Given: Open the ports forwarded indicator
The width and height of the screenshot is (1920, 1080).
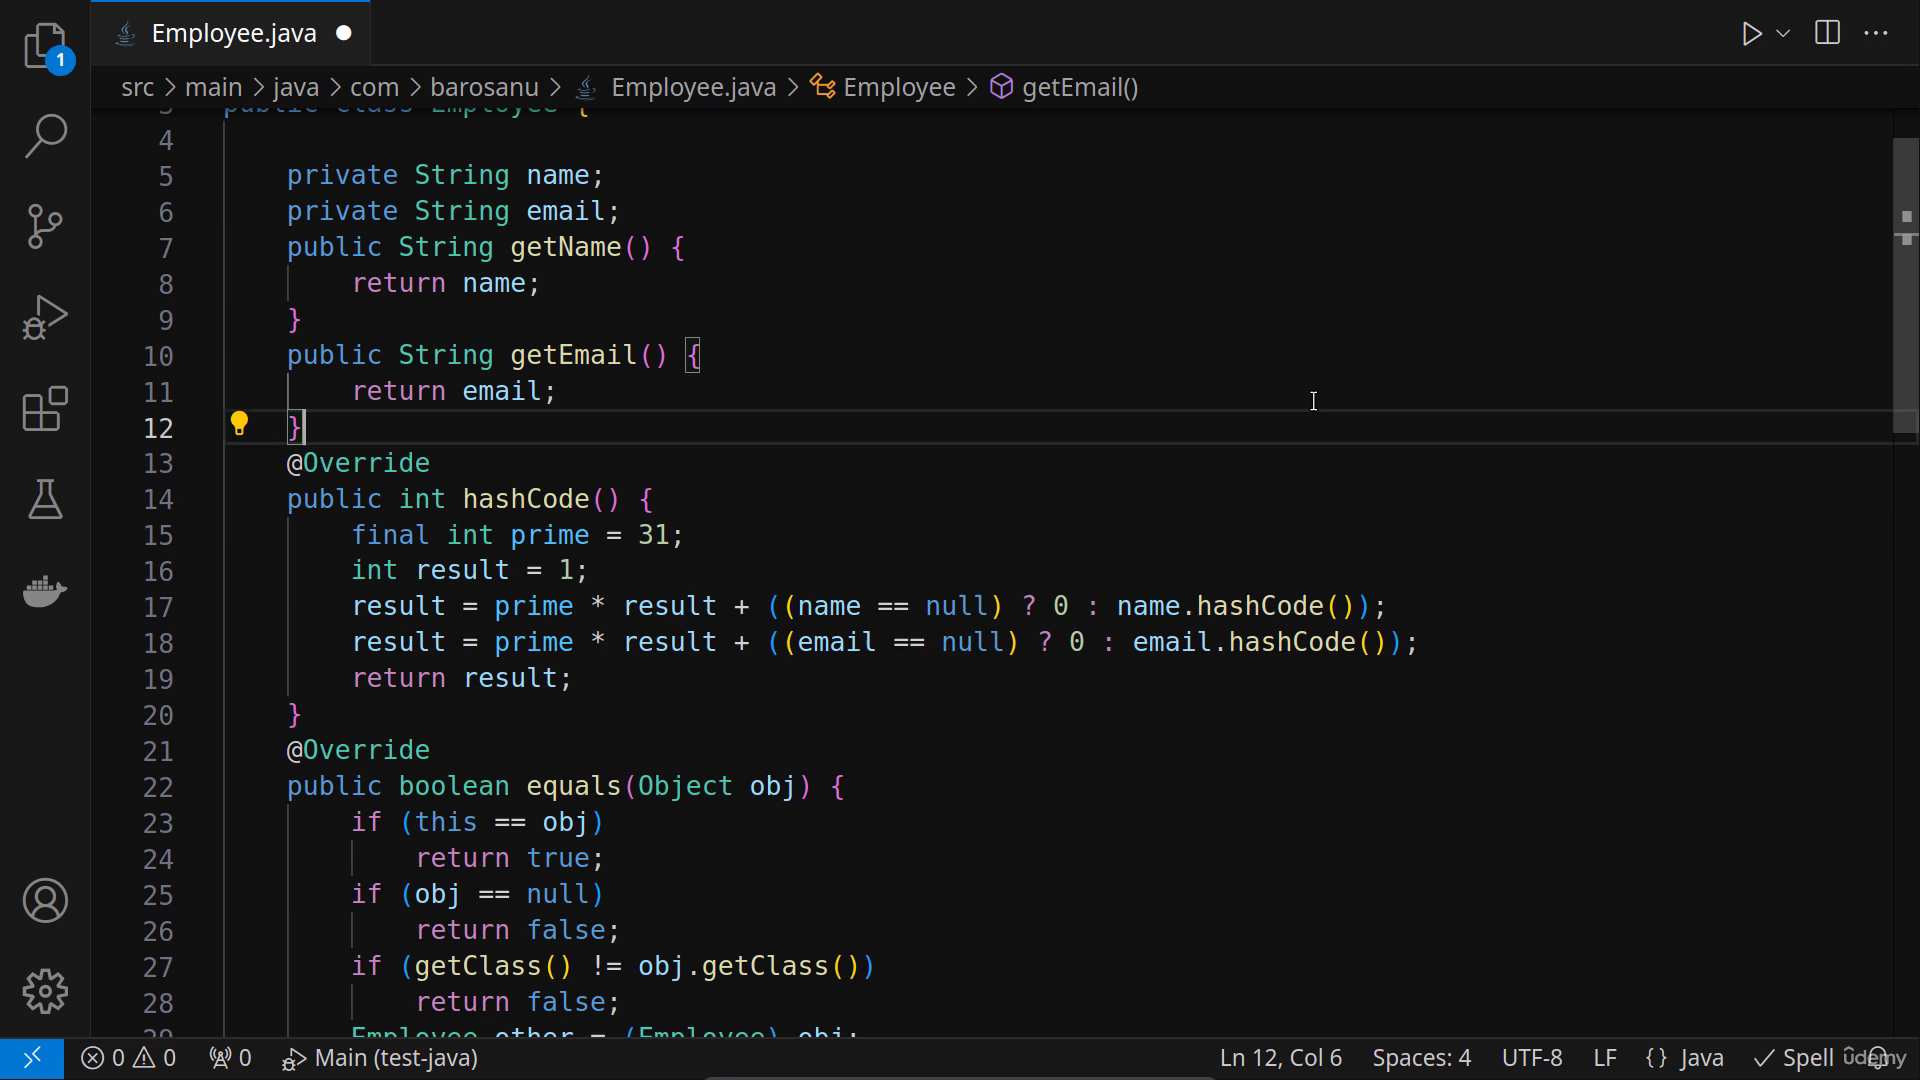Looking at the screenshot, I should (x=230, y=1058).
